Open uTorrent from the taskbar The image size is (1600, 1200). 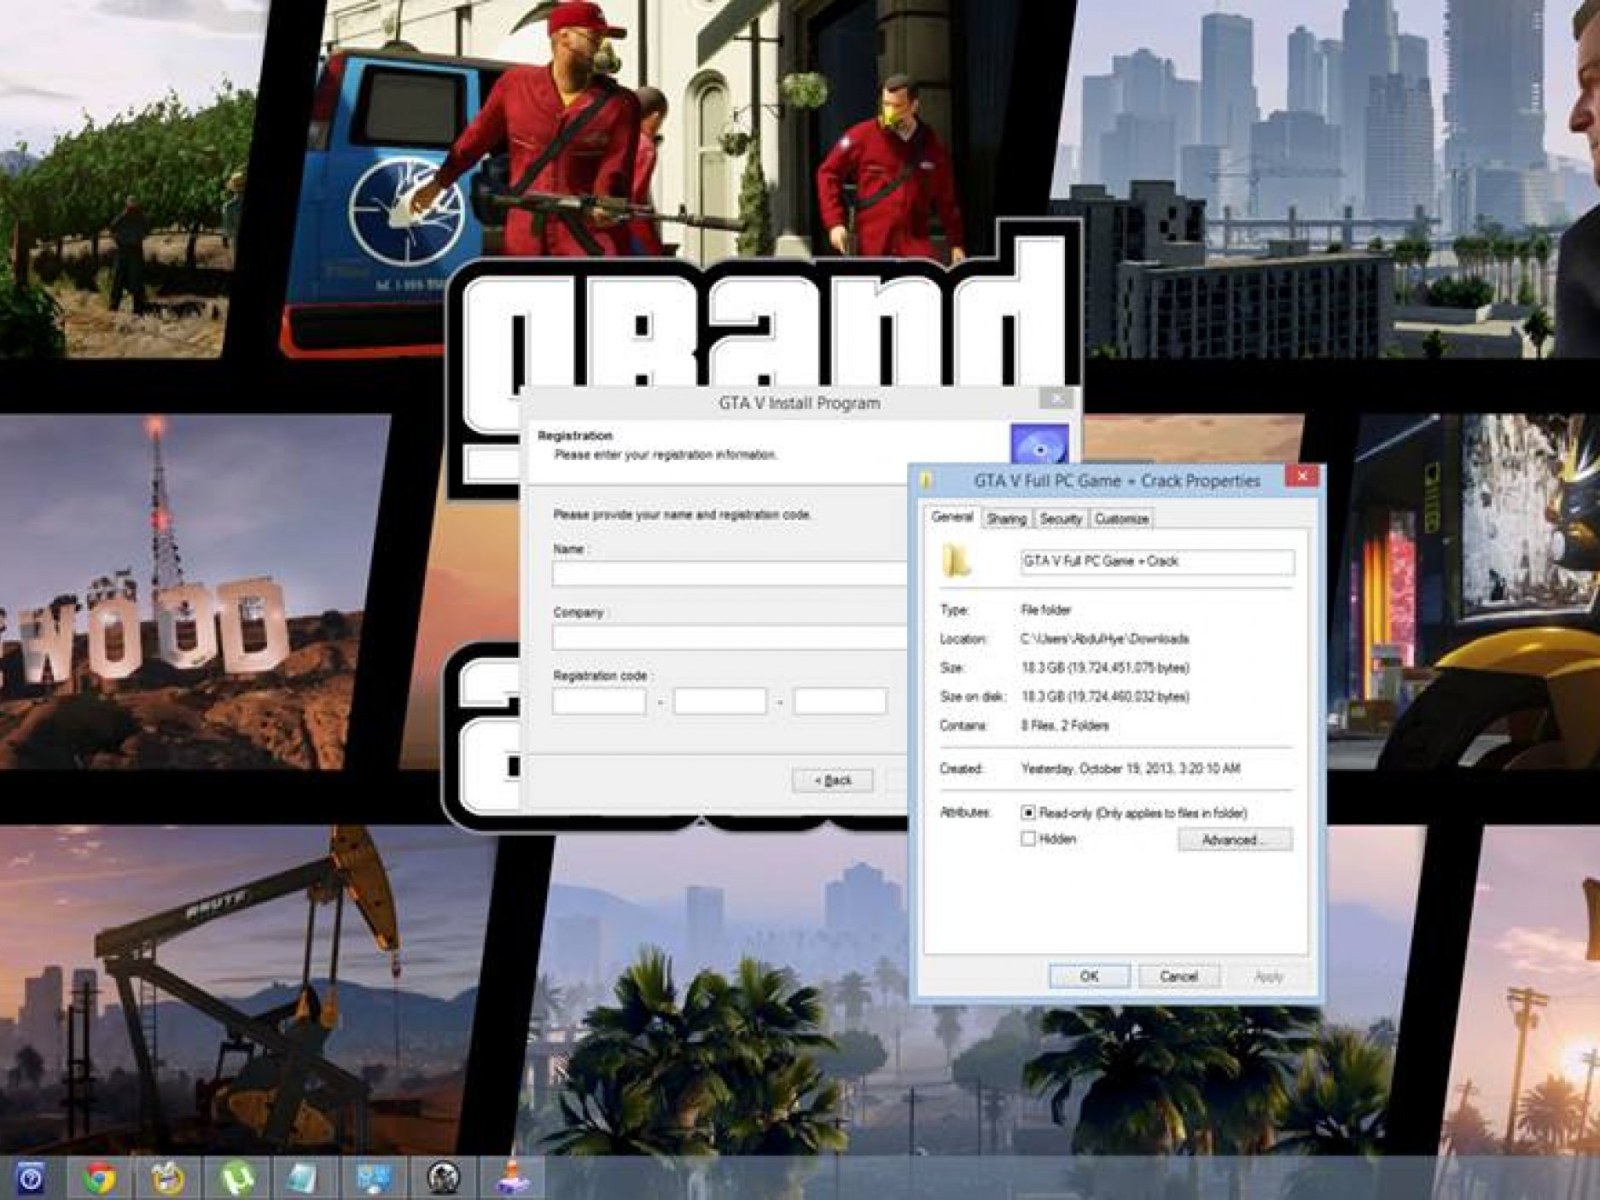coord(237,1179)
